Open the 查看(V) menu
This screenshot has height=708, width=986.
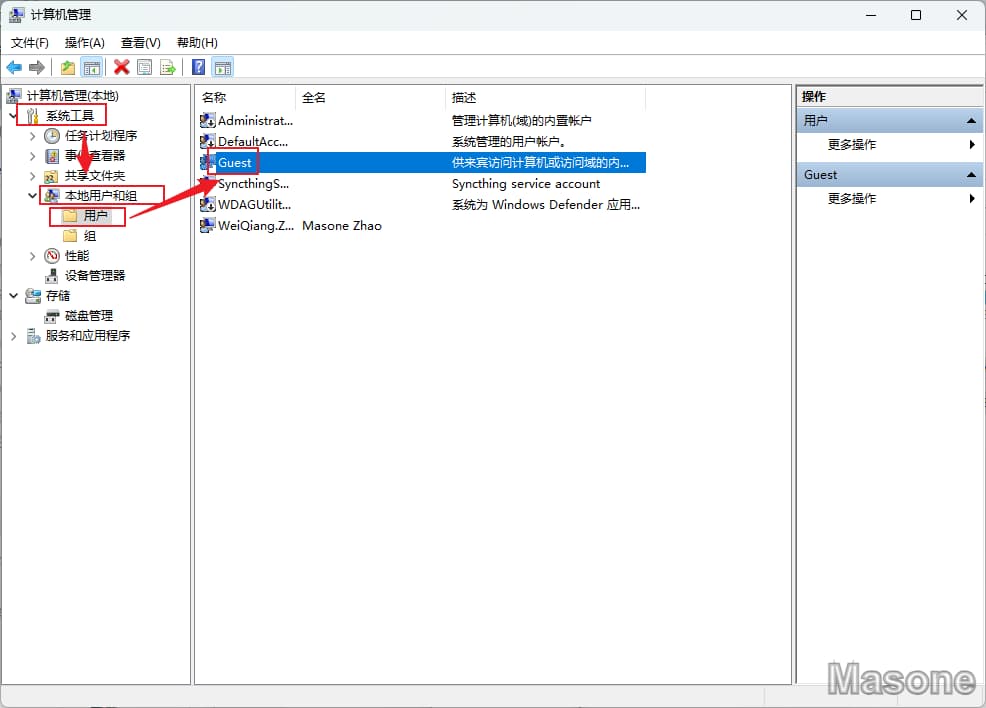pos(141,43)
